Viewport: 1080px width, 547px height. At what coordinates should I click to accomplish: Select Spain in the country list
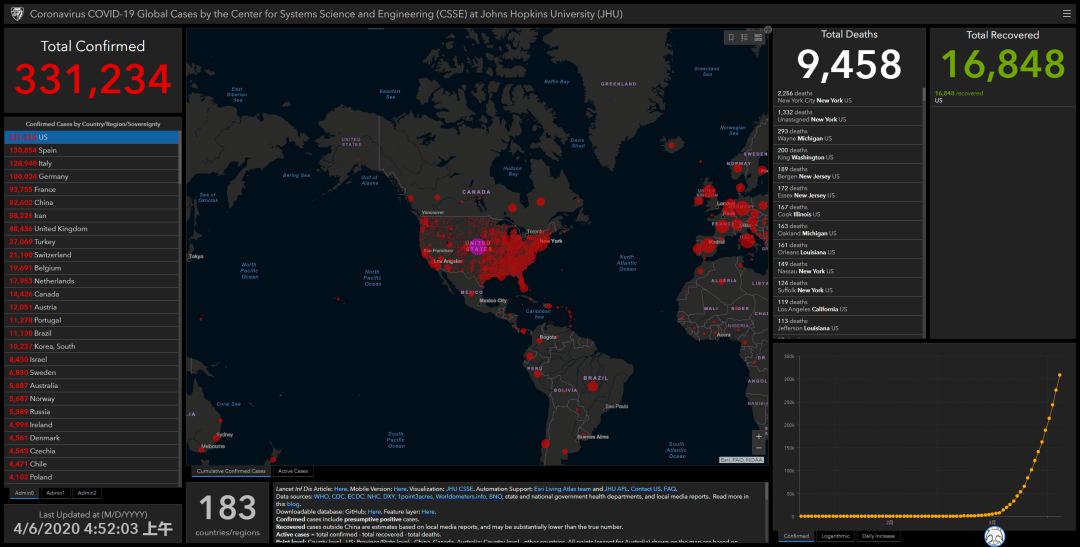92,150
